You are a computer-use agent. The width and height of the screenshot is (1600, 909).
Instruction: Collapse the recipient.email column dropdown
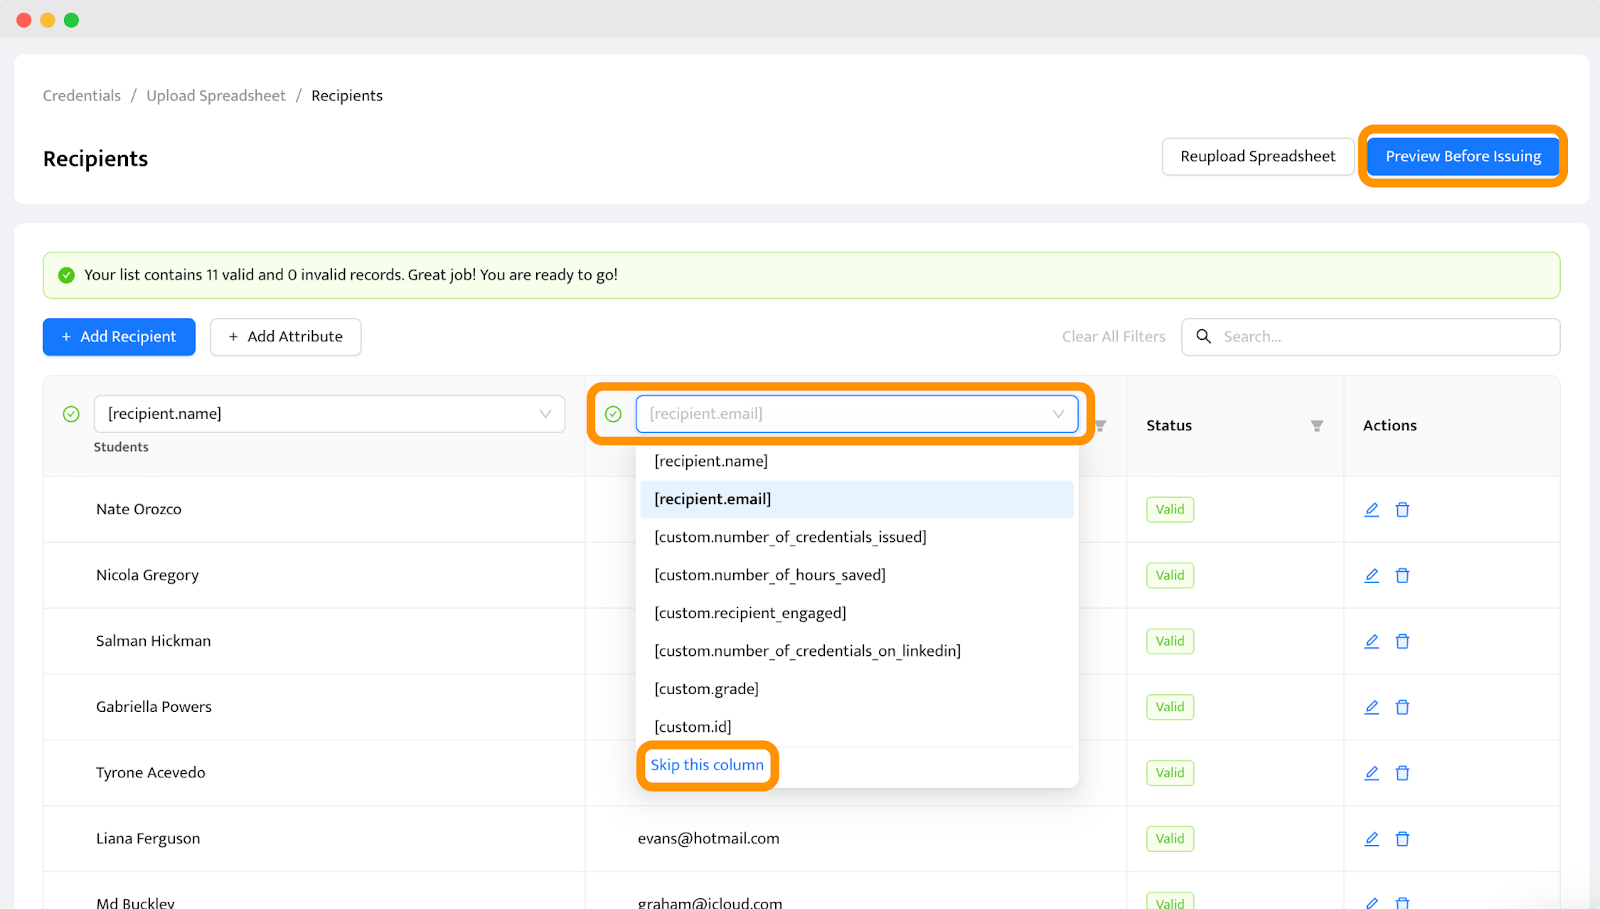coord(1058,414)
